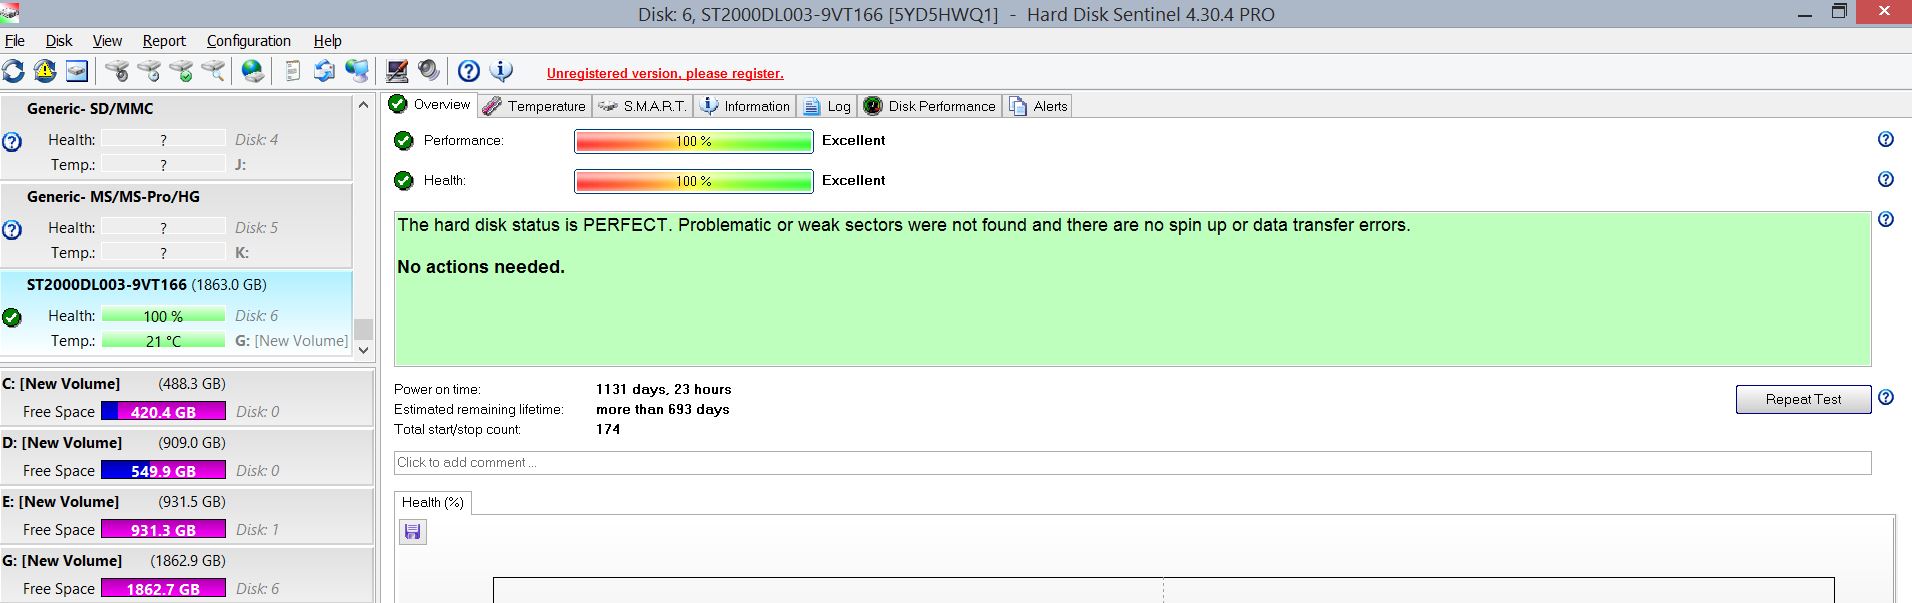
Task: Click the refresh arrows toolbar icon
Action: (x=13, y=71)
